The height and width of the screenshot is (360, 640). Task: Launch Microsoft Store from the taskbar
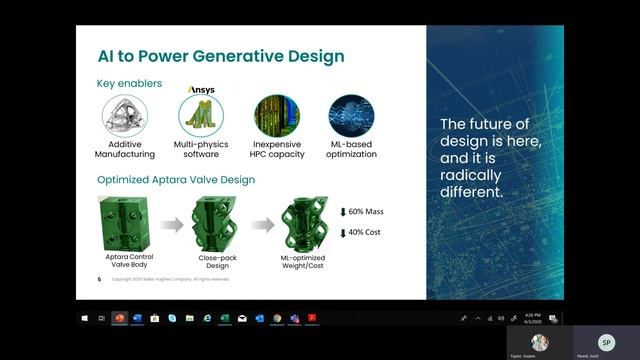(155, 318)
